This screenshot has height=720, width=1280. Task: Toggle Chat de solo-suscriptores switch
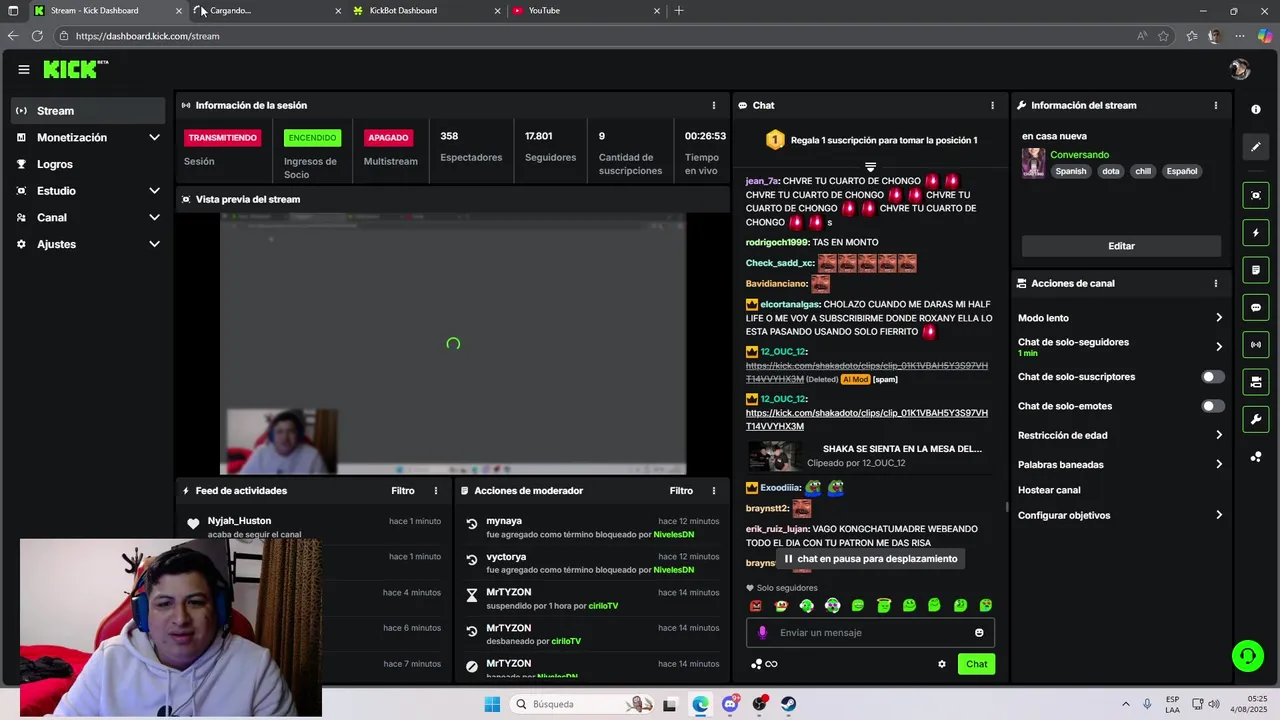1212,377
